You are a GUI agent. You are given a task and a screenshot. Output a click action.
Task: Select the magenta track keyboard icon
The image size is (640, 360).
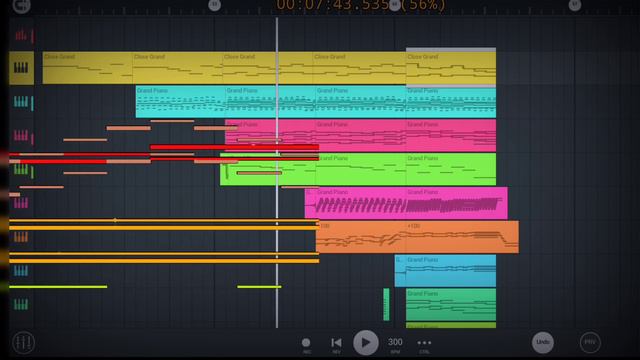pos(21,203)
